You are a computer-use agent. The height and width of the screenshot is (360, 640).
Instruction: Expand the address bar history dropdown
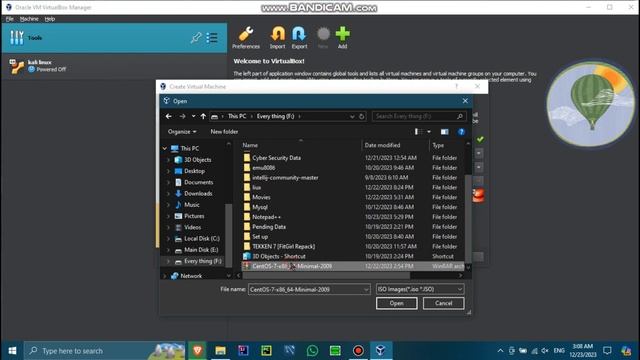click(x=352, y=116)
